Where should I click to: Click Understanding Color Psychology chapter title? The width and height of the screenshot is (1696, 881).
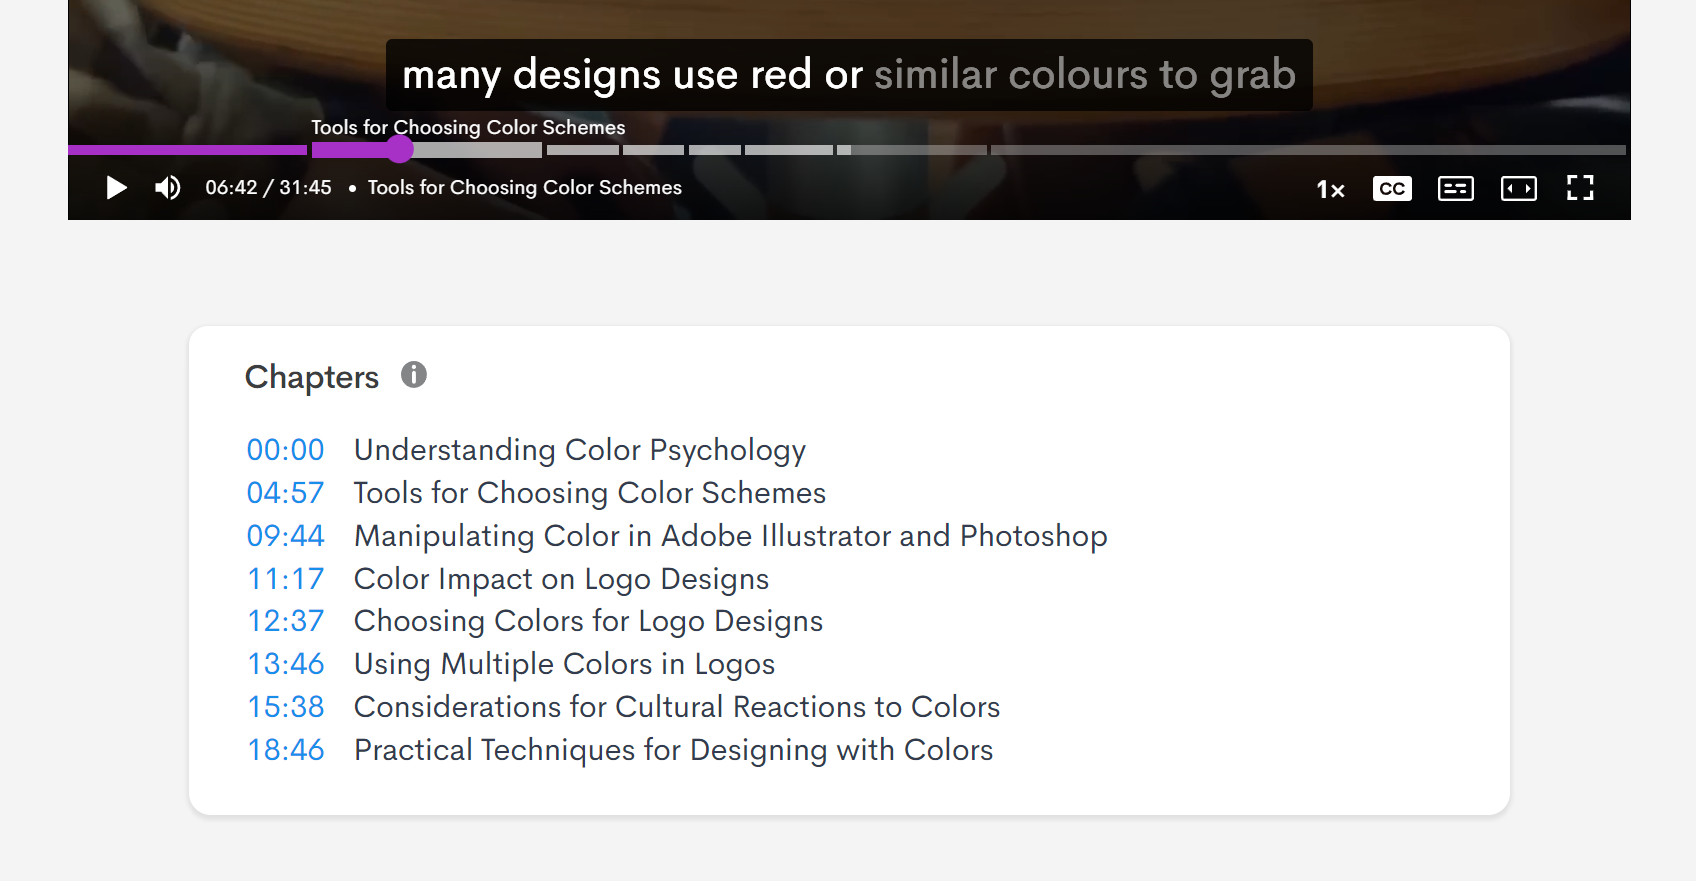tap(580, 450)
